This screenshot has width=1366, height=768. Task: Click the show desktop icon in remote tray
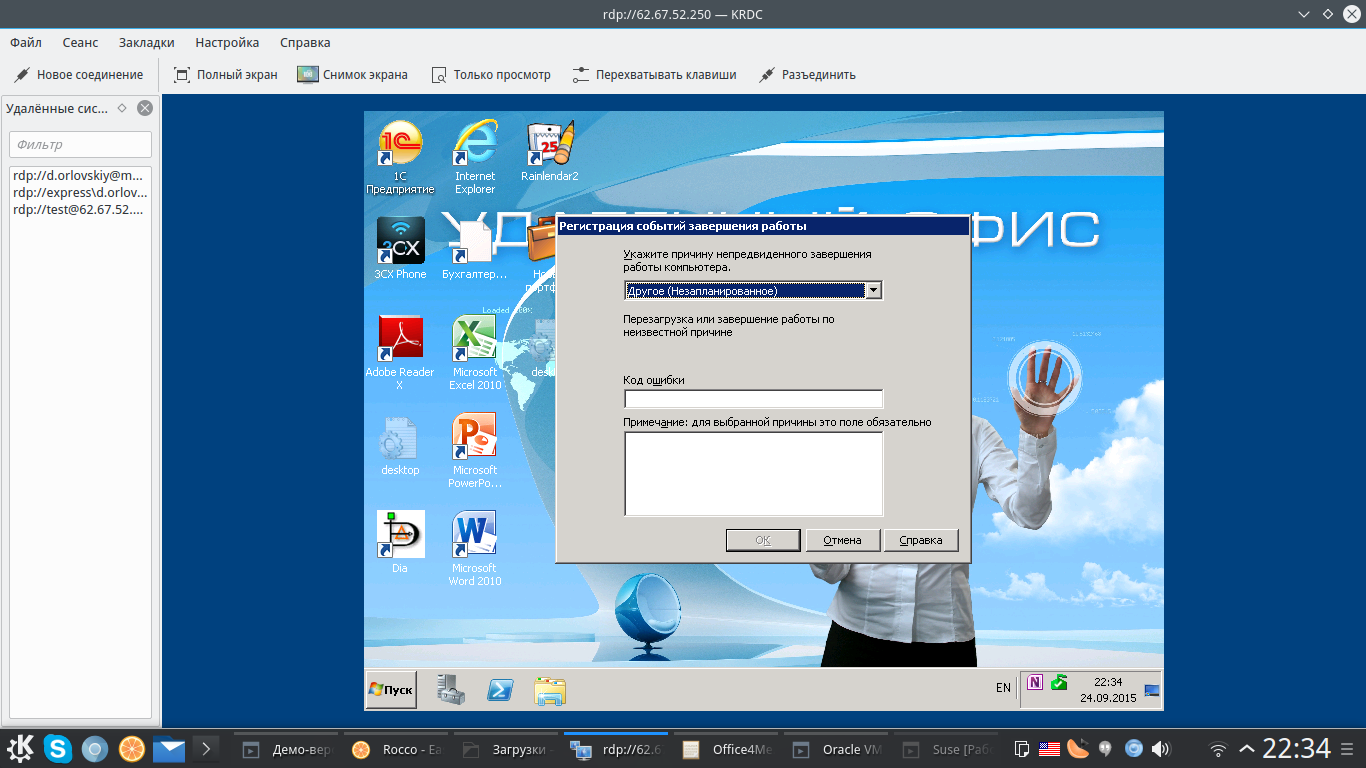(1152, 689)
